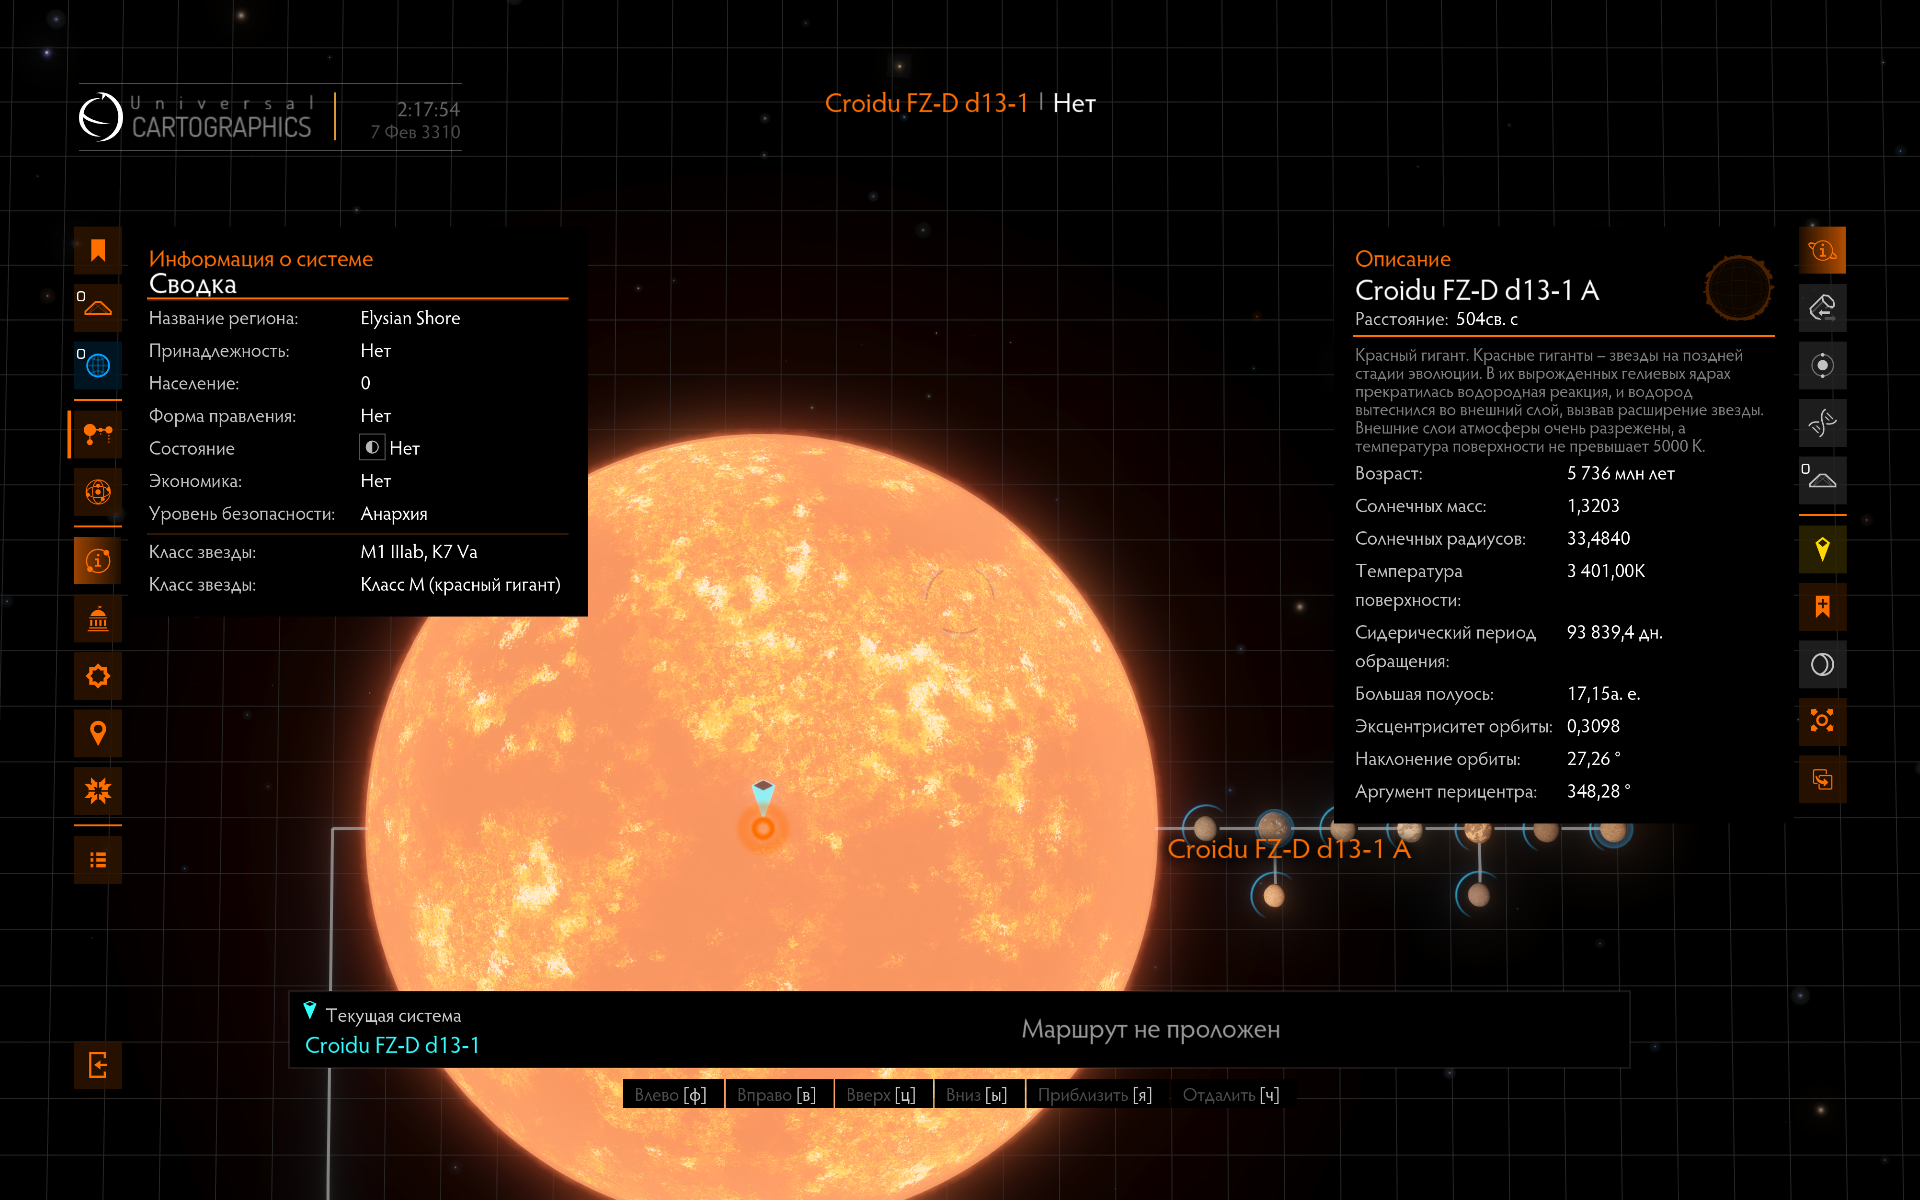Open the location pin icon in left sidebar
The width and height of the screenshot is (1920, 1200).
point(98,734)
